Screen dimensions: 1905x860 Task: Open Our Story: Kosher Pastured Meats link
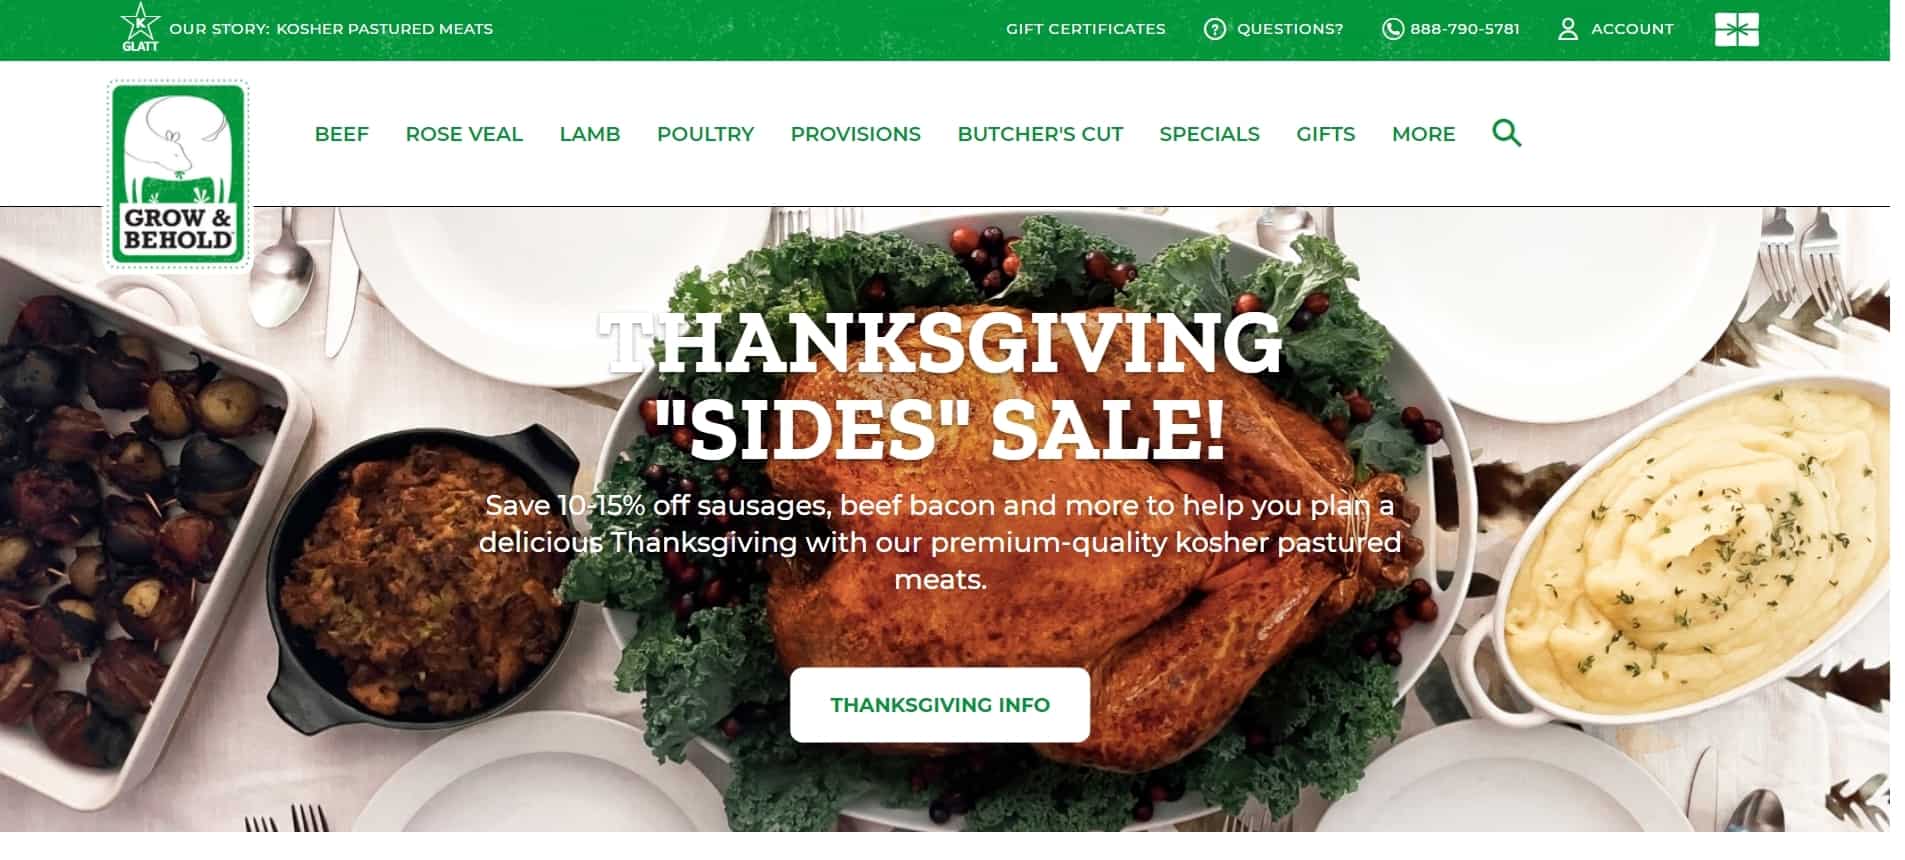click(x=331, y=29)
